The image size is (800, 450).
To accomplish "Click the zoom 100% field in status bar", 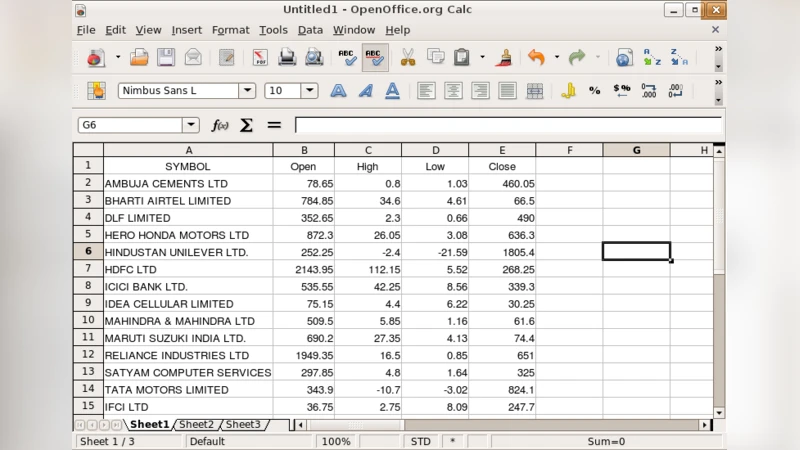I will [336, 441].
